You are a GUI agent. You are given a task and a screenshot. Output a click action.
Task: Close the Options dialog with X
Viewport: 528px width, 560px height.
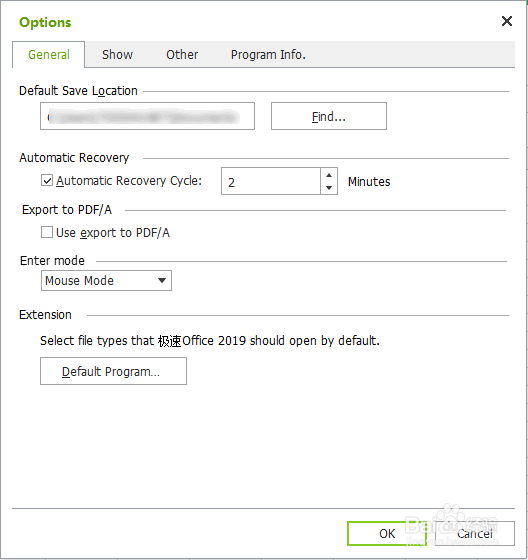pos(507,21)
